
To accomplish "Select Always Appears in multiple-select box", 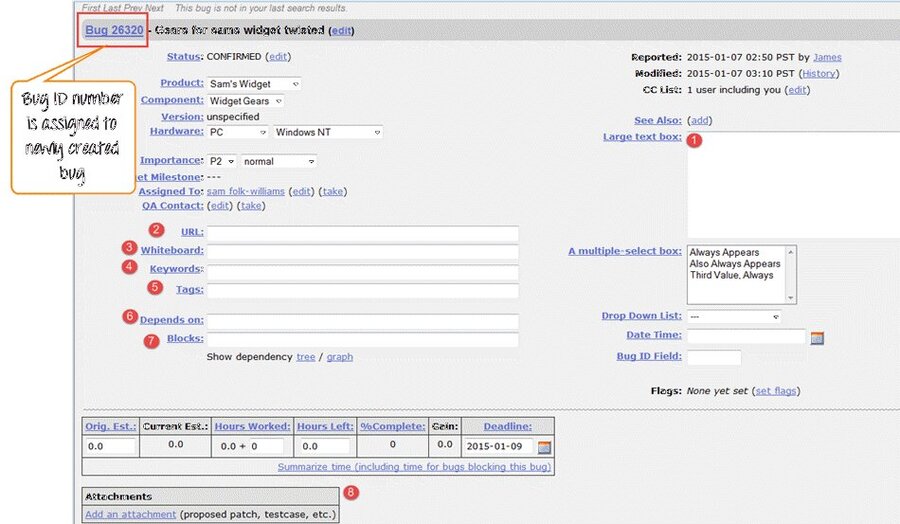I will click(x=724, y=252).
